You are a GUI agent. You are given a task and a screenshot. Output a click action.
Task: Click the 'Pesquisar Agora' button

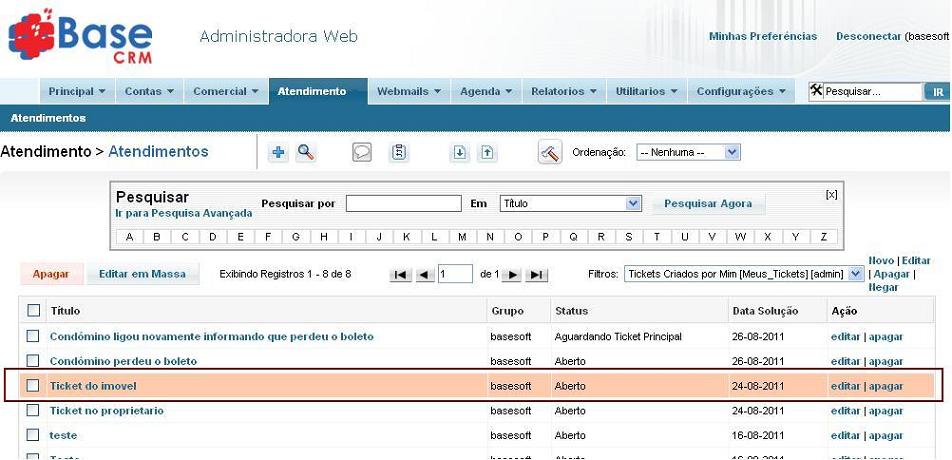(707, 204)
